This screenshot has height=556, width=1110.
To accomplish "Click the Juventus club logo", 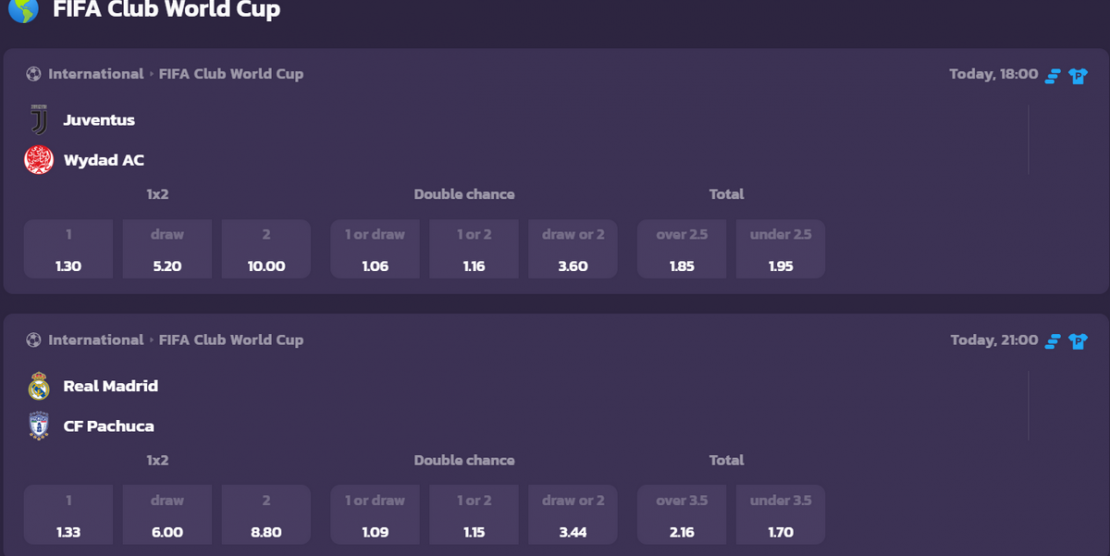I will click(x=39, y=120).
